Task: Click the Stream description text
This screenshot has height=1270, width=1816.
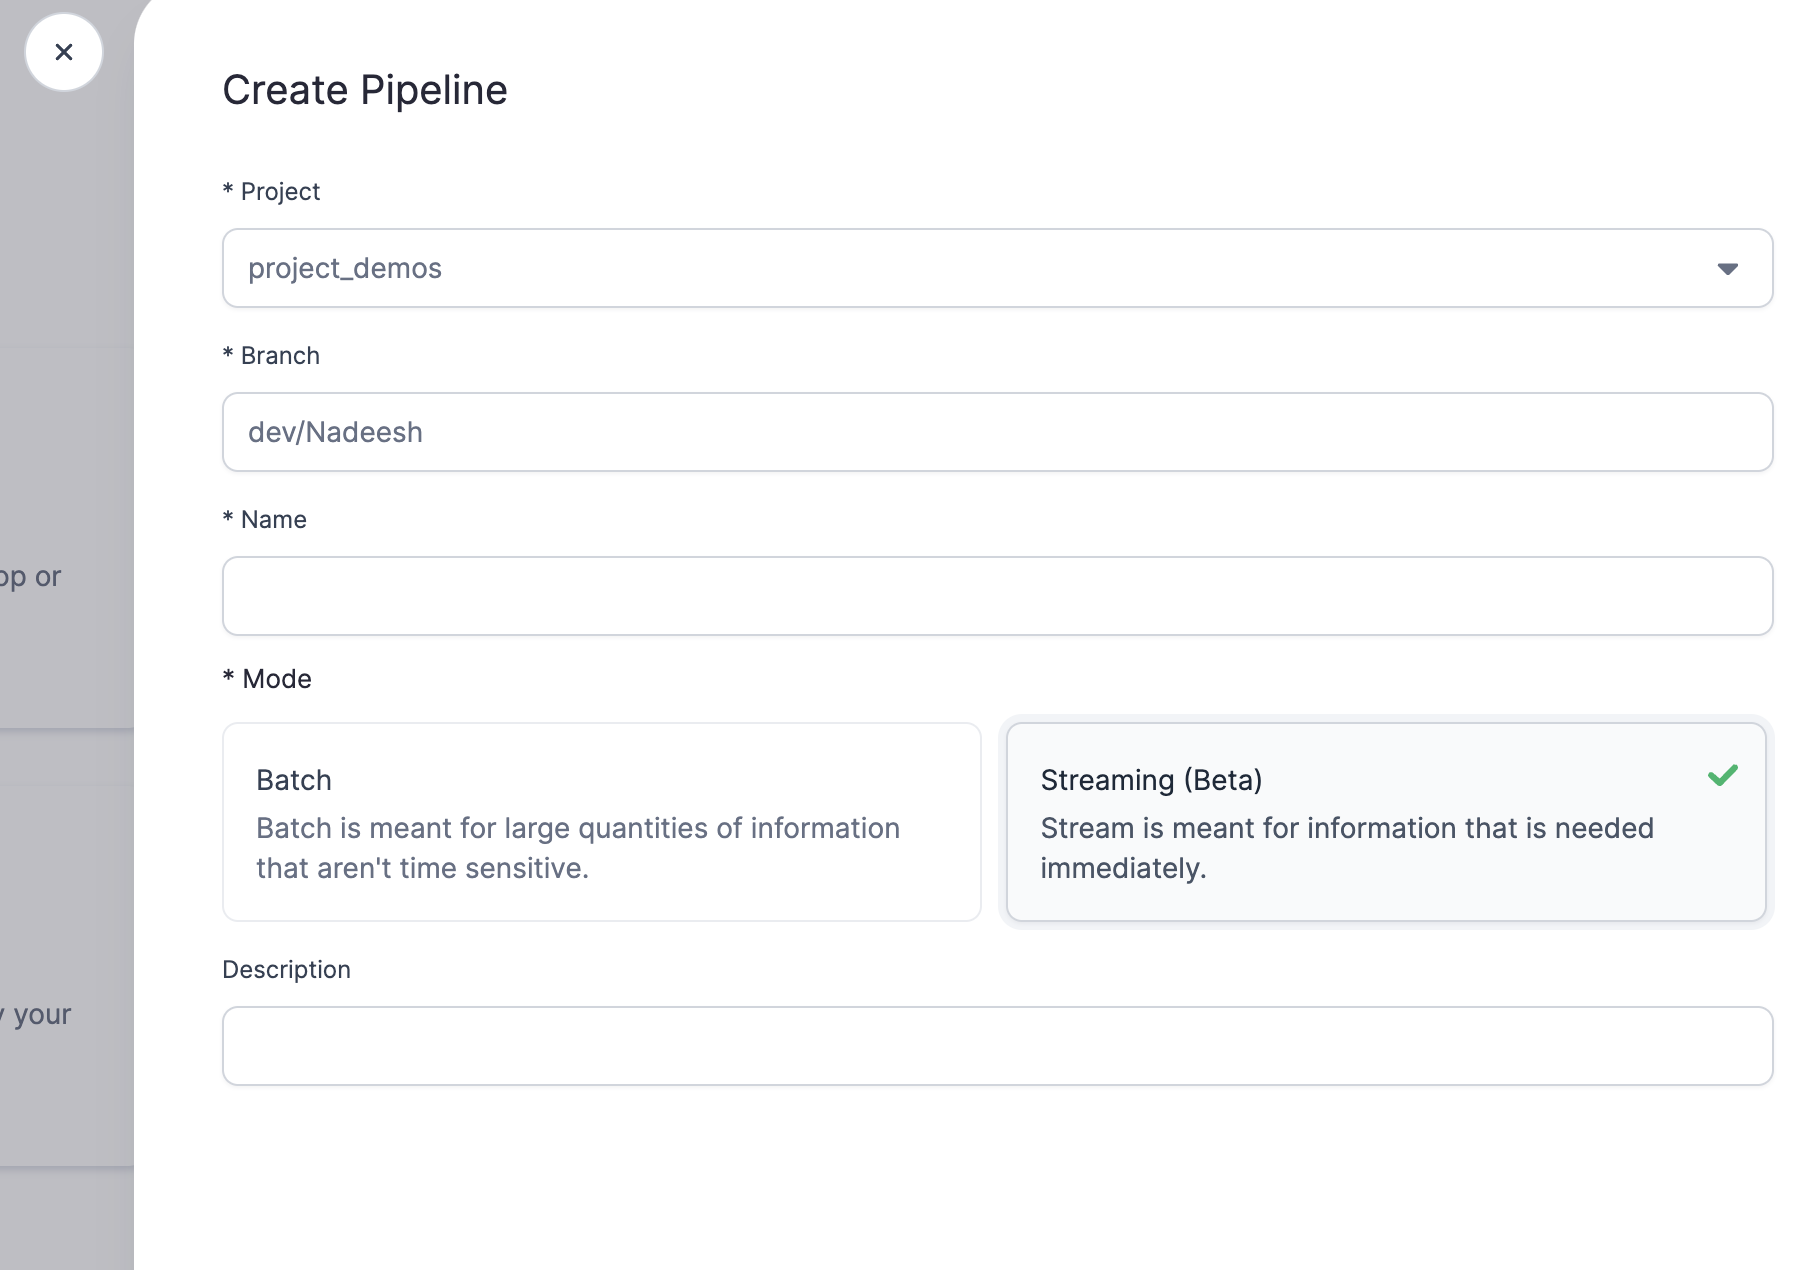Action: click(1347, 848)
